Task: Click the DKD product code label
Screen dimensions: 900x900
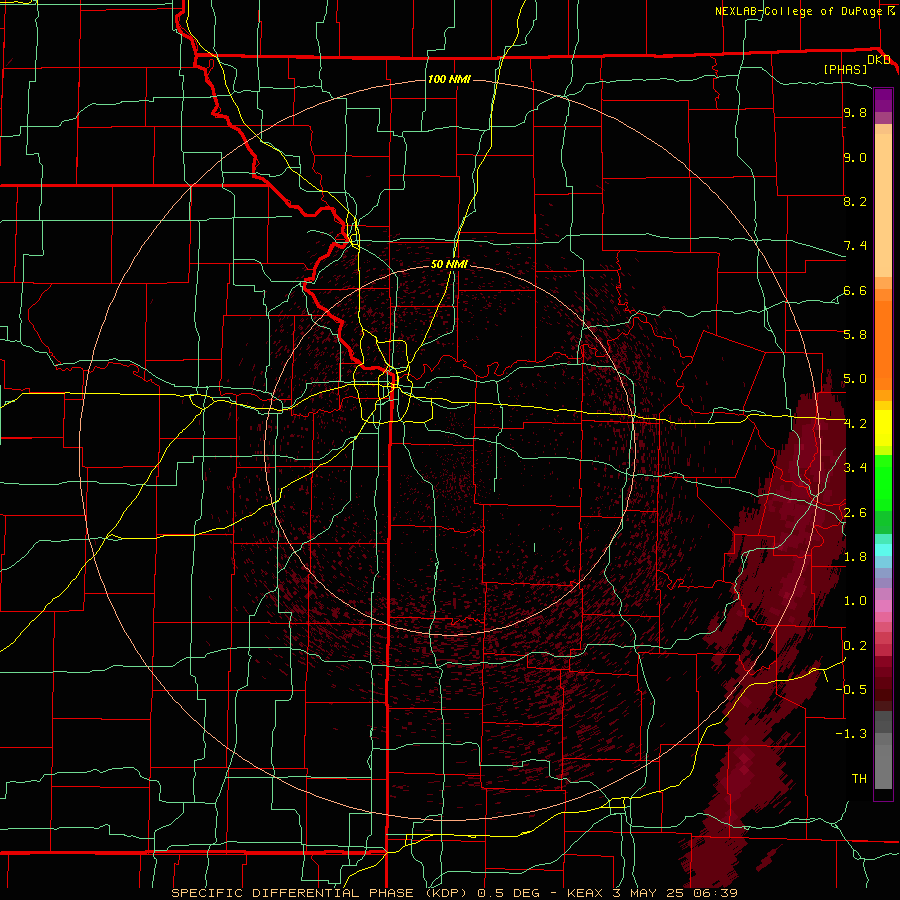Action: pyautogui.click(x=879, y=60)
